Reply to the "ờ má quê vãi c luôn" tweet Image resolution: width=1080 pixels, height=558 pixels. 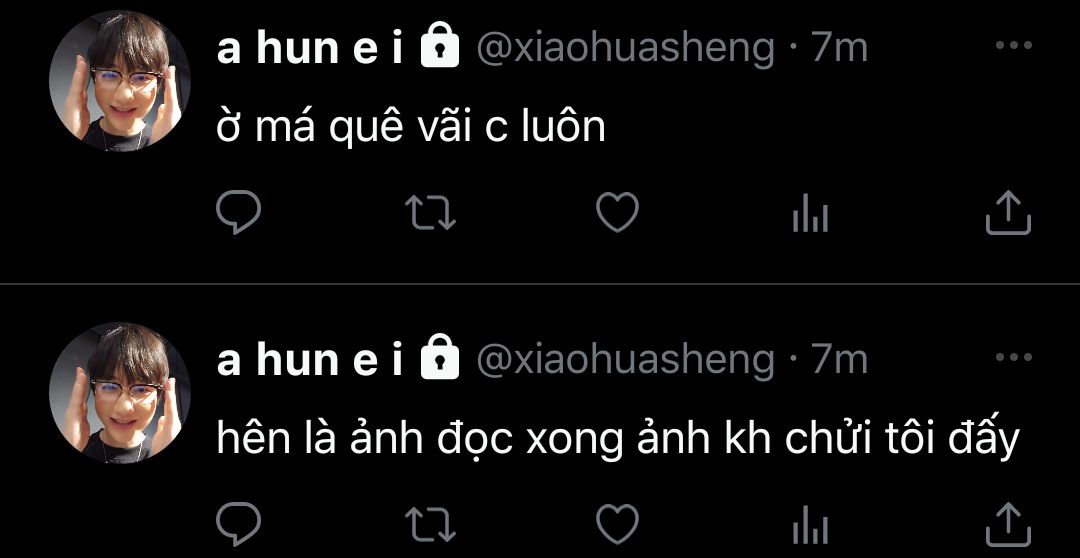[x=238, y=212]
